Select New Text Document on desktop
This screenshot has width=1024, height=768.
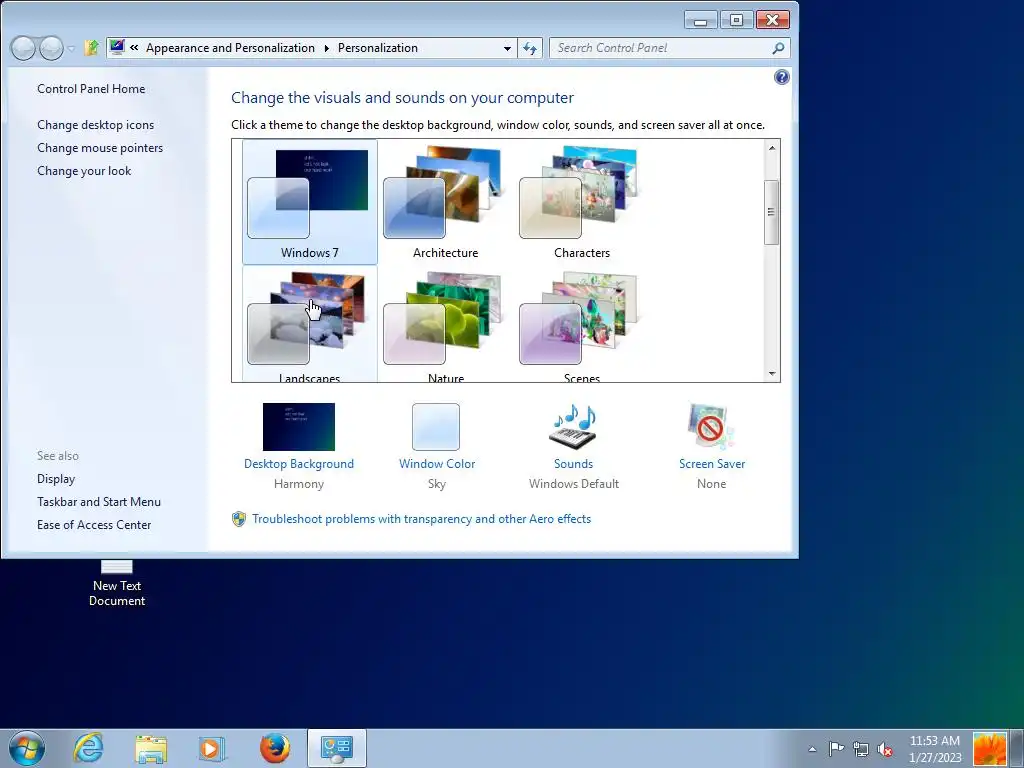117,584
